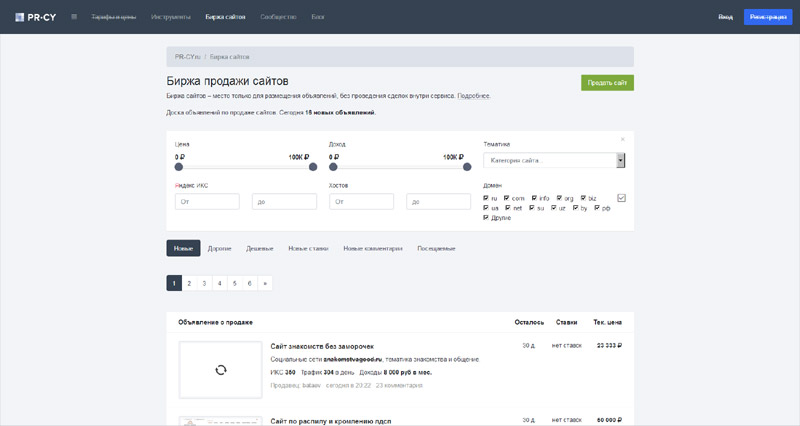Click the Регистрация button
The image size is (800, 426).
768,17
